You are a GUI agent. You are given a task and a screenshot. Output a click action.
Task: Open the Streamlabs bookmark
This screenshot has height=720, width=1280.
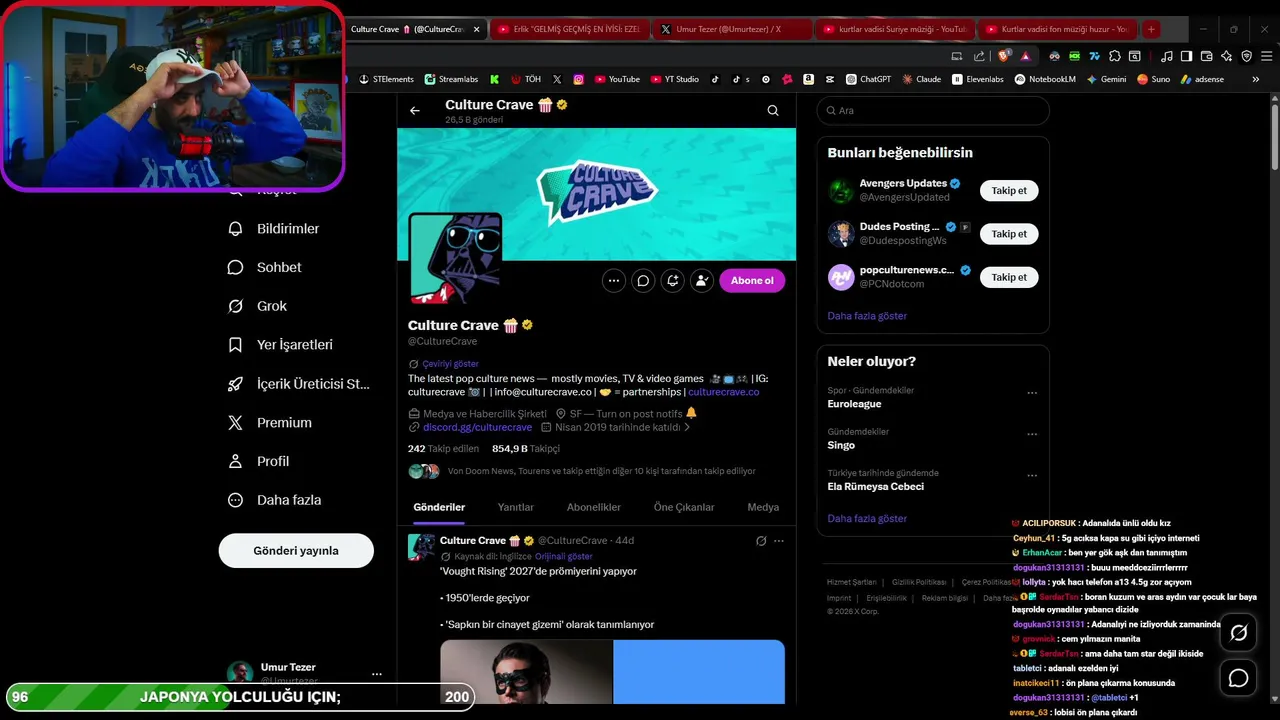click(451, 79)
